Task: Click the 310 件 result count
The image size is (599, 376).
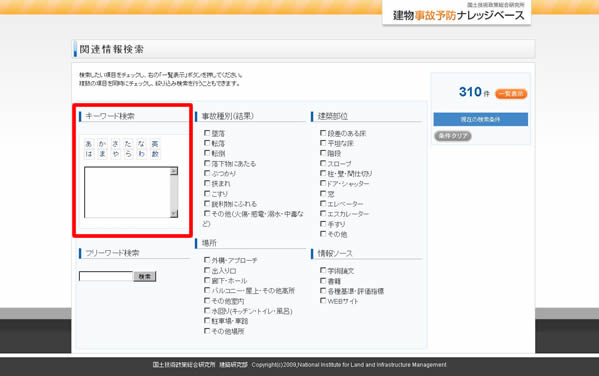Action: [474, 92]
